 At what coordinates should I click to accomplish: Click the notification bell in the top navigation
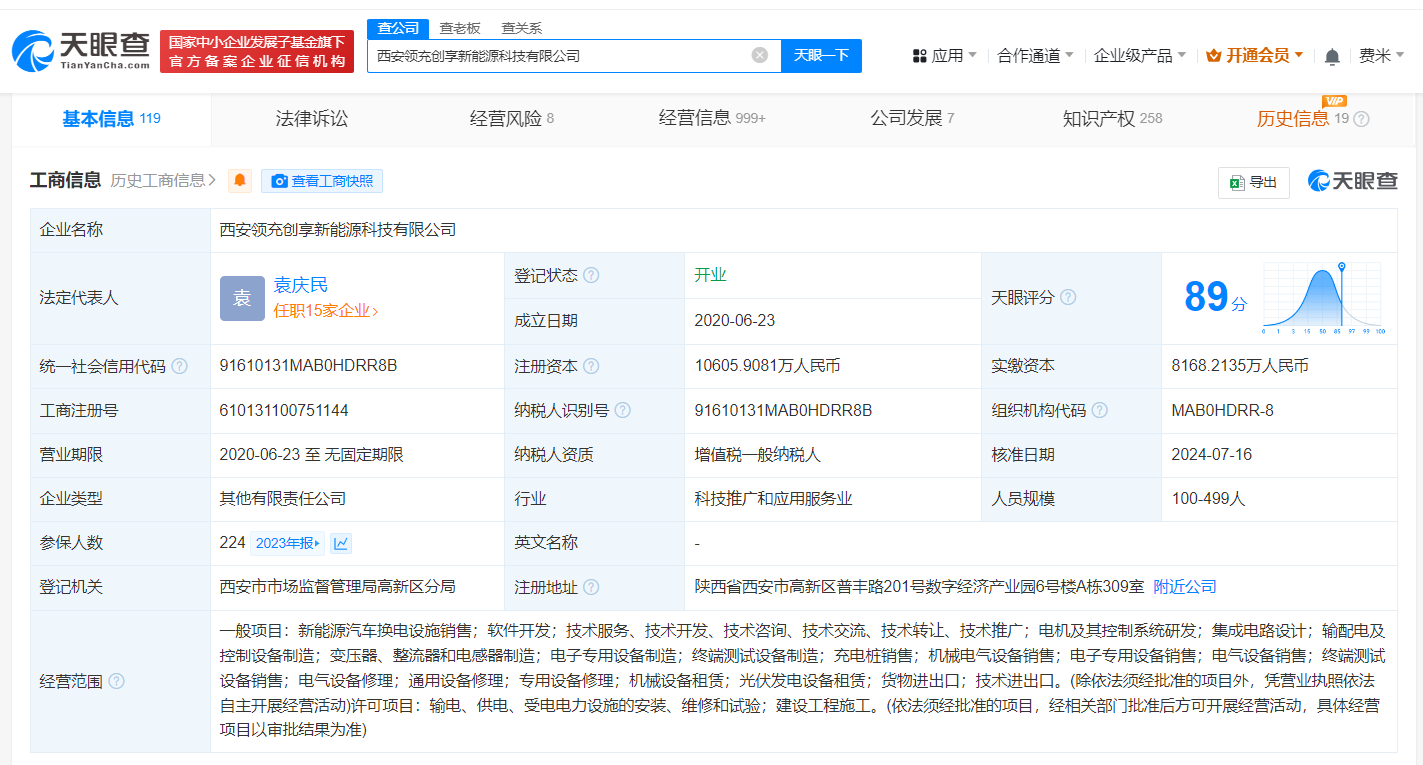click(1331, 57)
